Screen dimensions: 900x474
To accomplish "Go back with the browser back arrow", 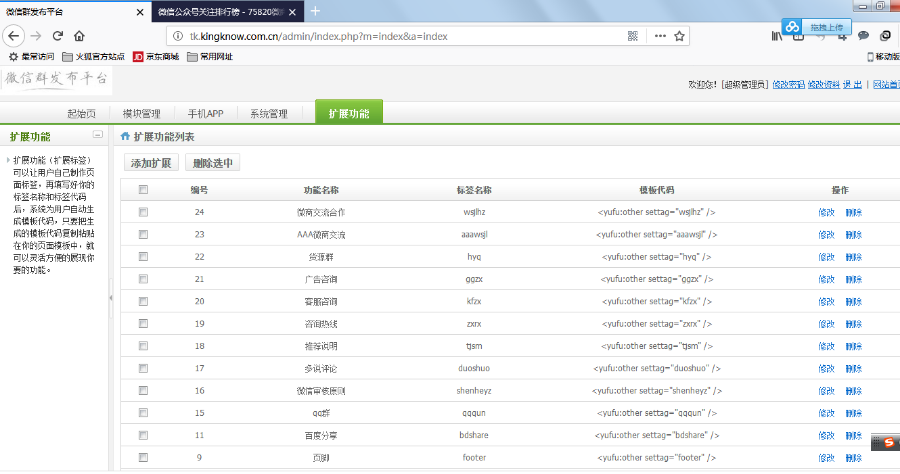I will click(14, 36).
